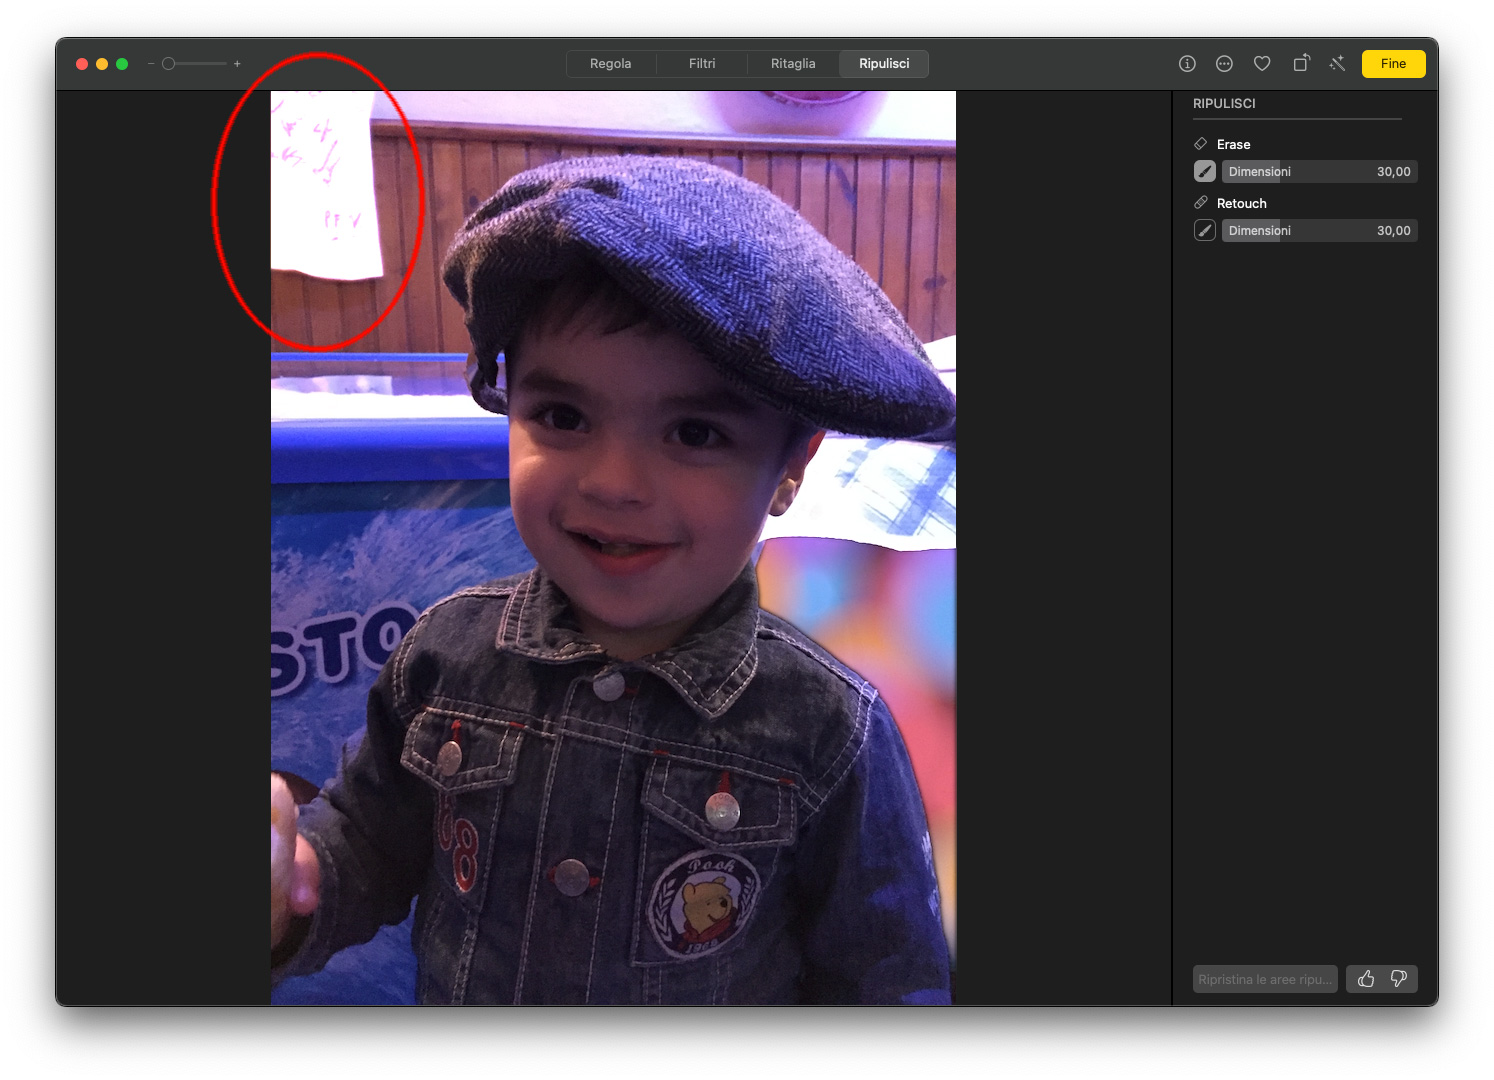Open the More options ellipsis menu
The width and height of the screenshot is (1494, 1080).
(x=1224, y=64)
